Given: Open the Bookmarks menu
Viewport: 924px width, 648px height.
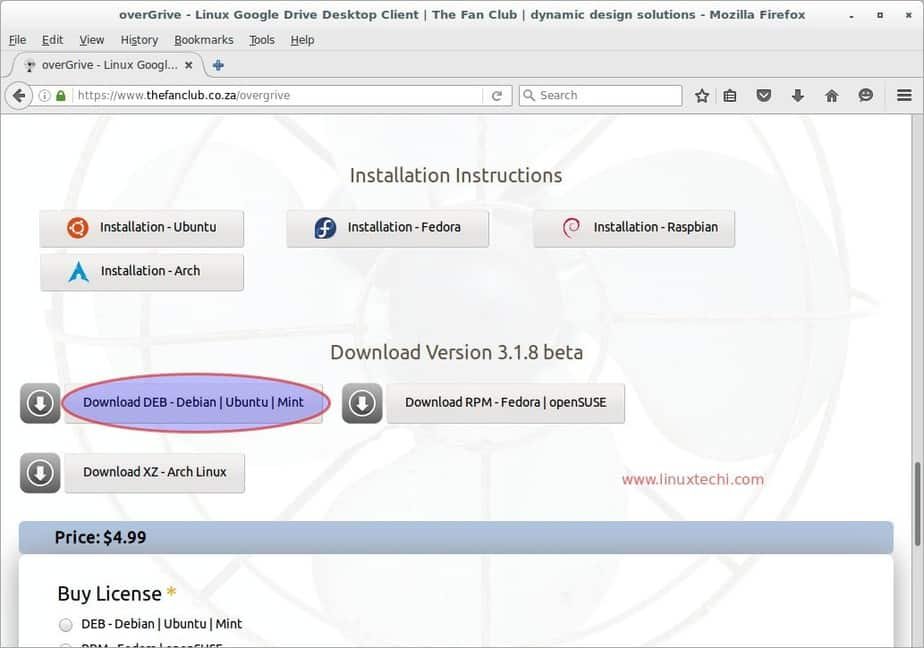Looking at the screenshot, I should tap(203, 39).
